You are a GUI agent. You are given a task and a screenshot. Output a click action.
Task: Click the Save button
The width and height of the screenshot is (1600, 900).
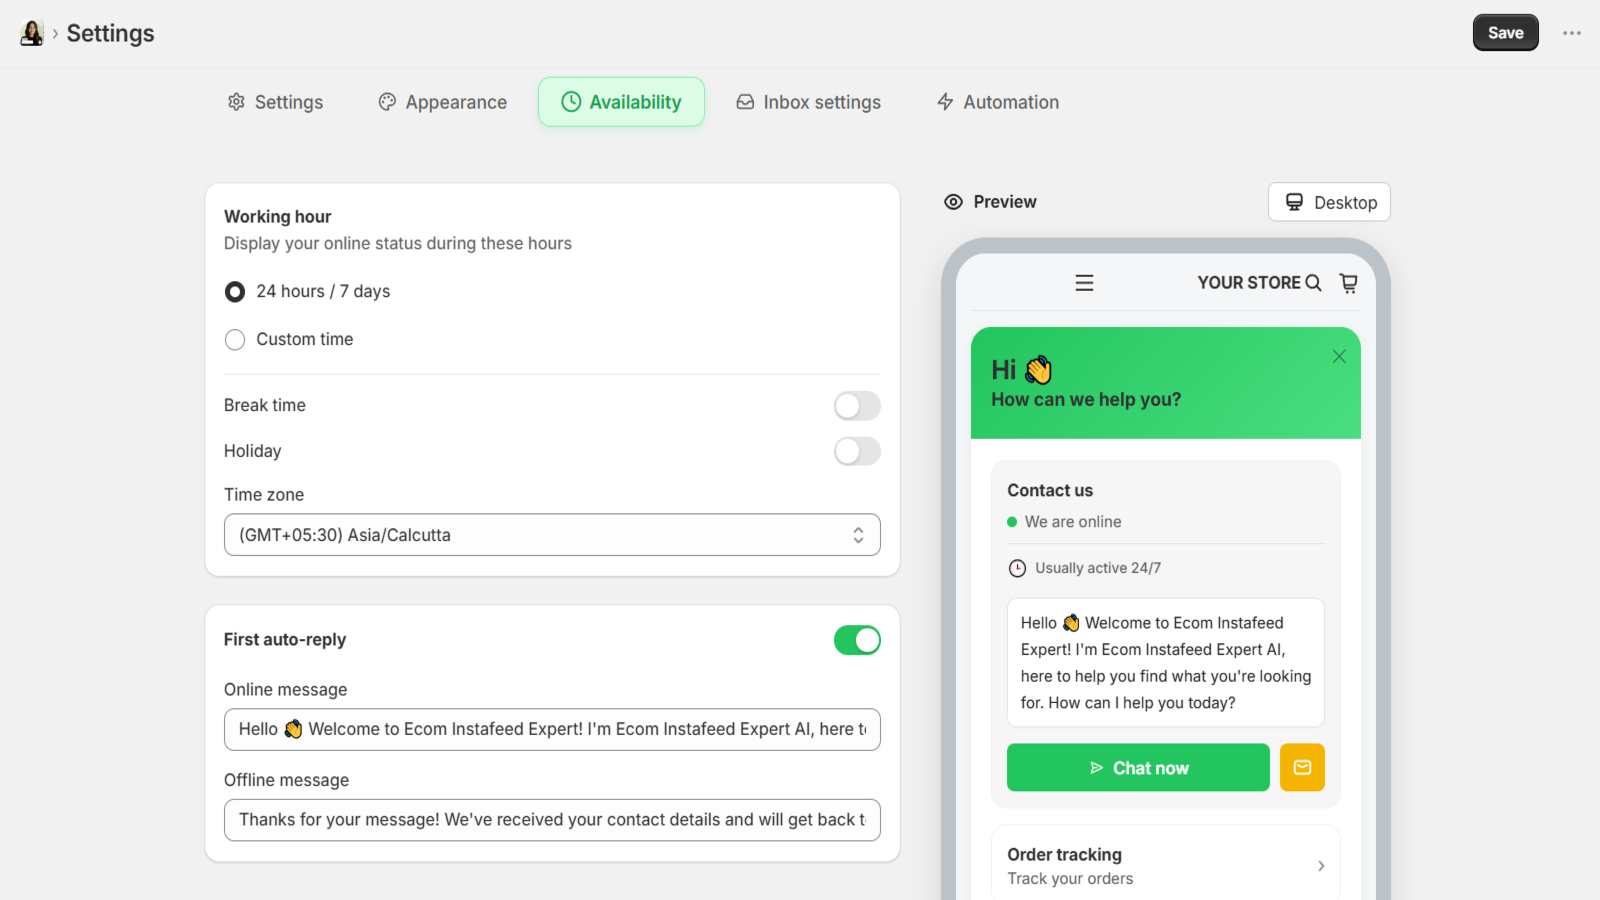click(x=1505, y=33)
